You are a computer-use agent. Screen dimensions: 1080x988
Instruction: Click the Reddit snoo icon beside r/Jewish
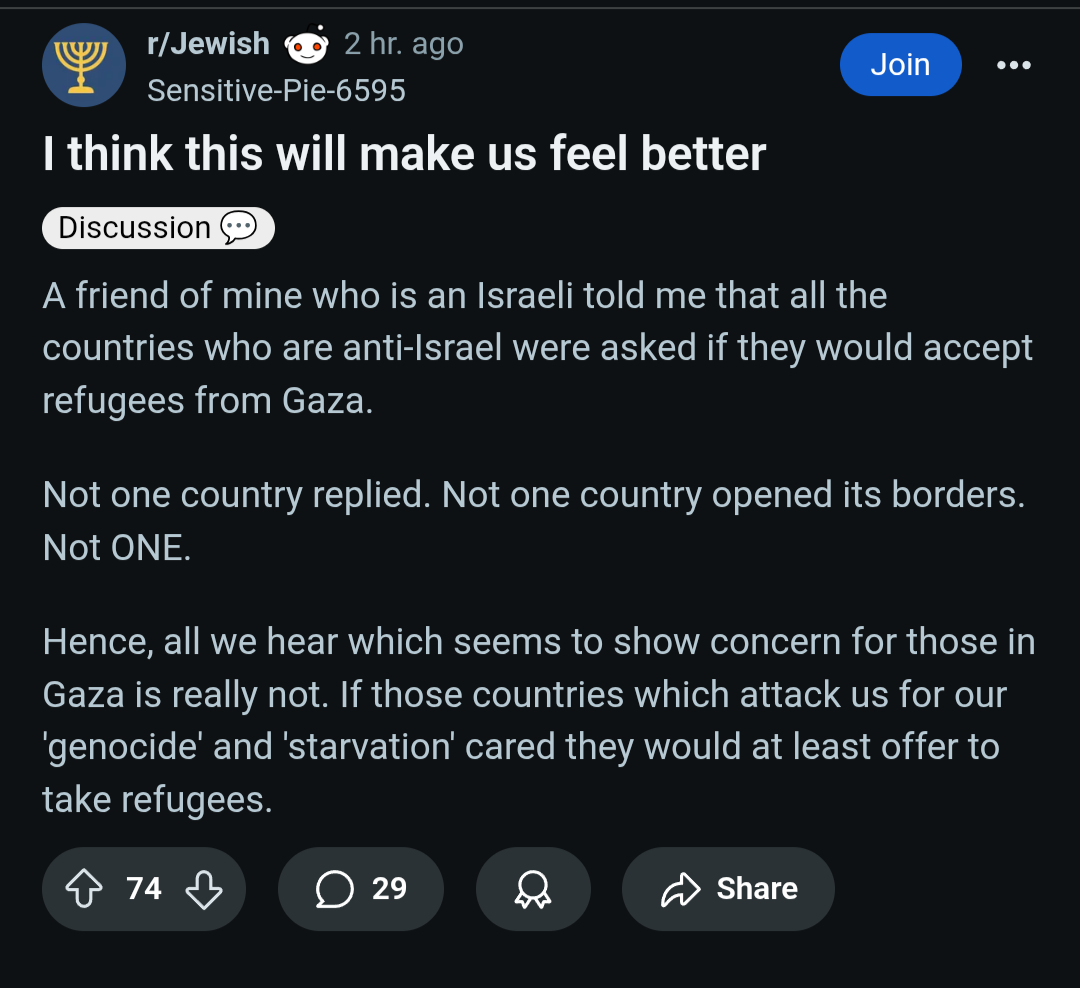coord(306,45)
